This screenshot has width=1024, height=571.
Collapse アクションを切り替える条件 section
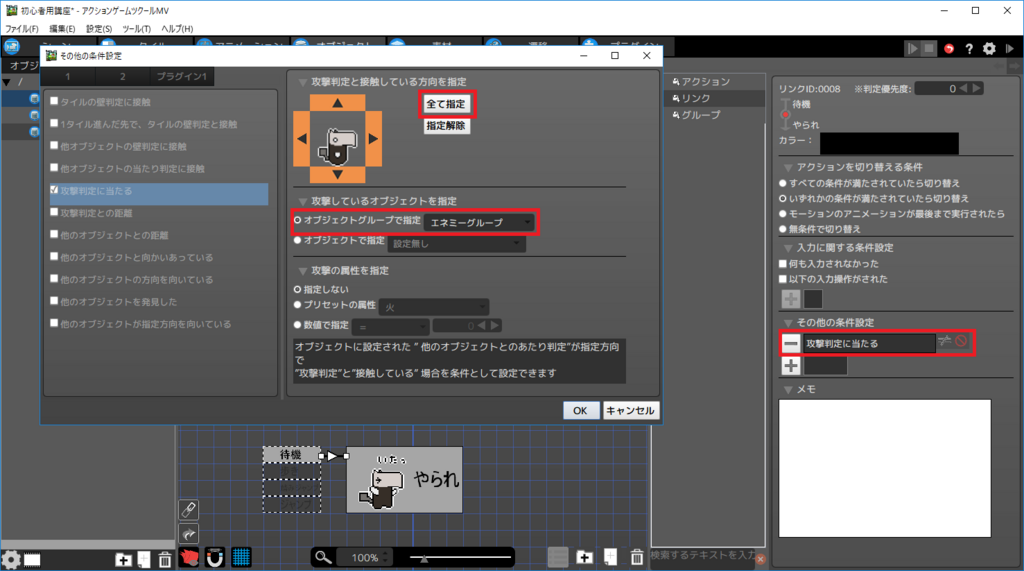pyautogui.click(x=788, y=167)
